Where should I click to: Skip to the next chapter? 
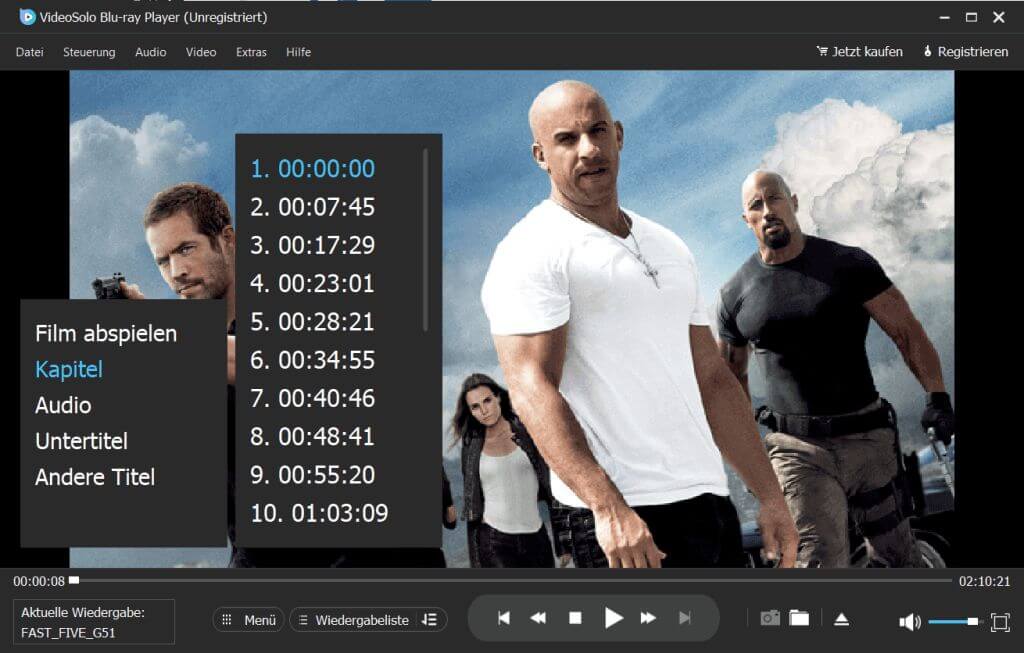tap(687, 618)
